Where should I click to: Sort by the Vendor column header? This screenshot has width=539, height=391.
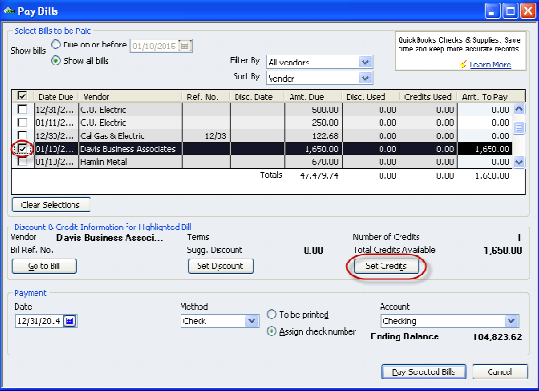tap(130, 97)
